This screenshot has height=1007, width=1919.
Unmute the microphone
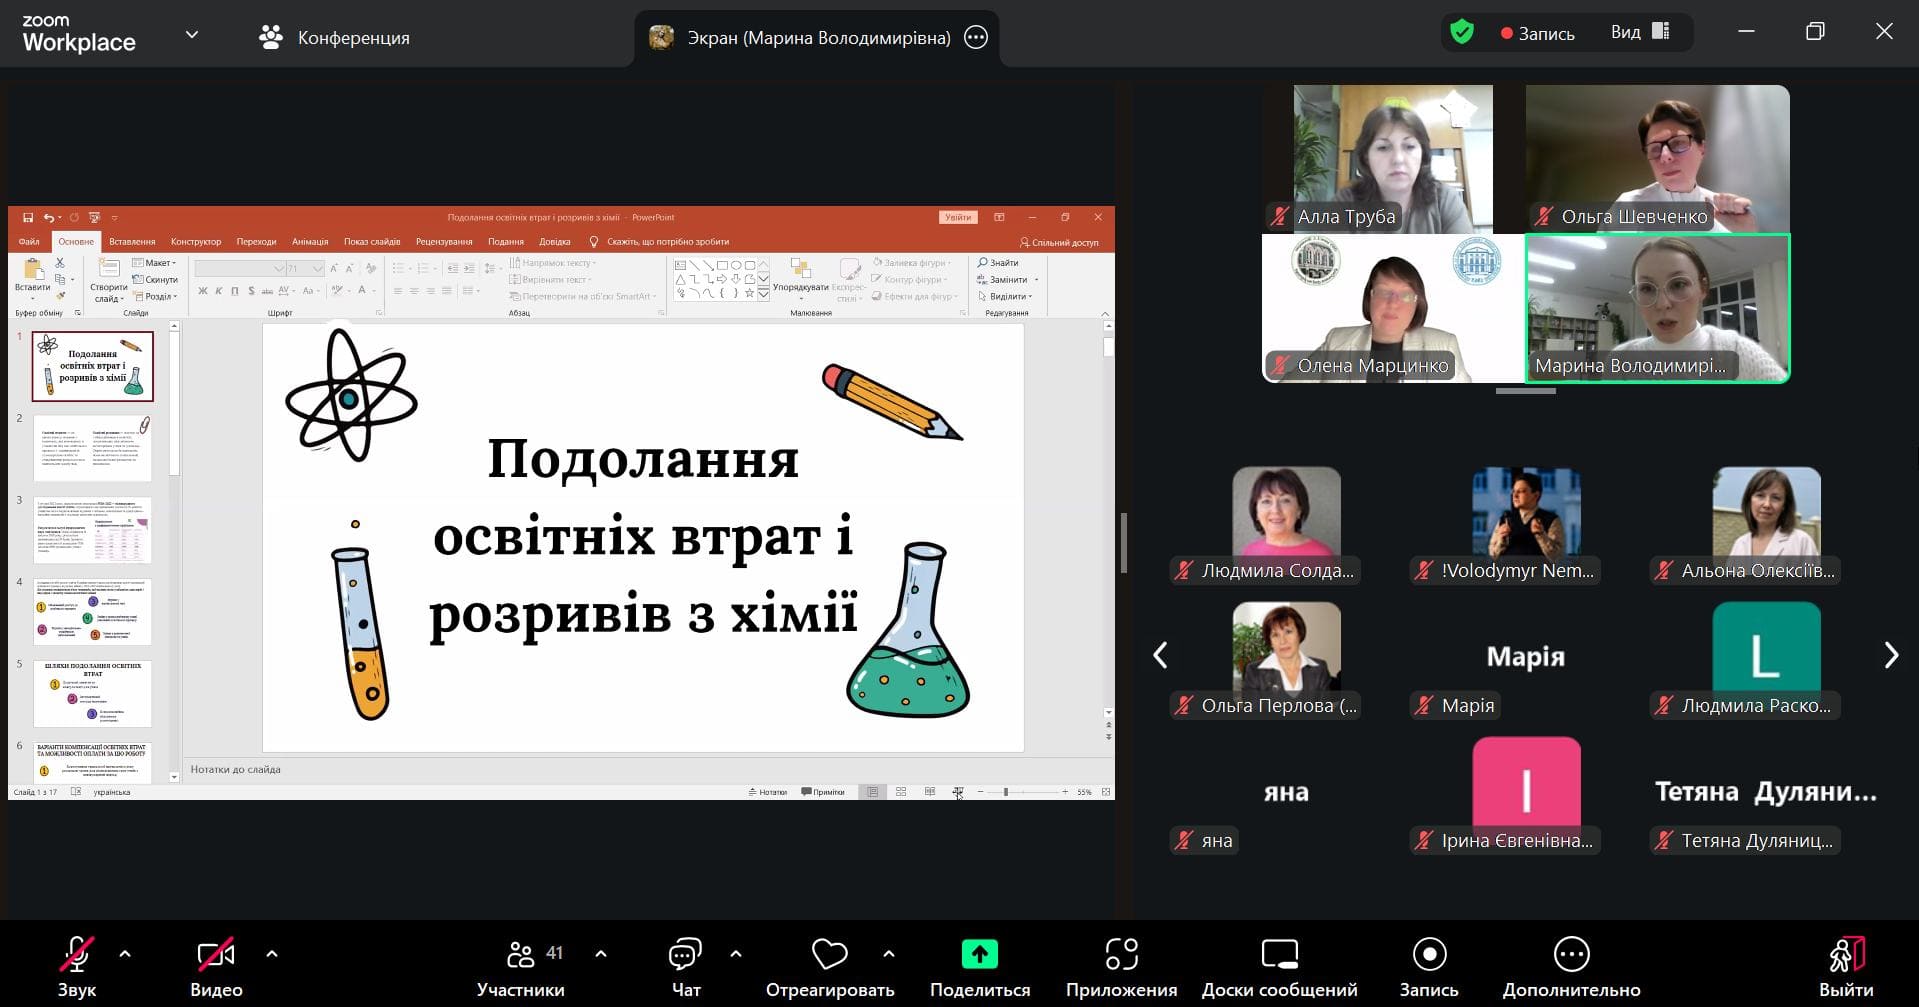[77, 967]
